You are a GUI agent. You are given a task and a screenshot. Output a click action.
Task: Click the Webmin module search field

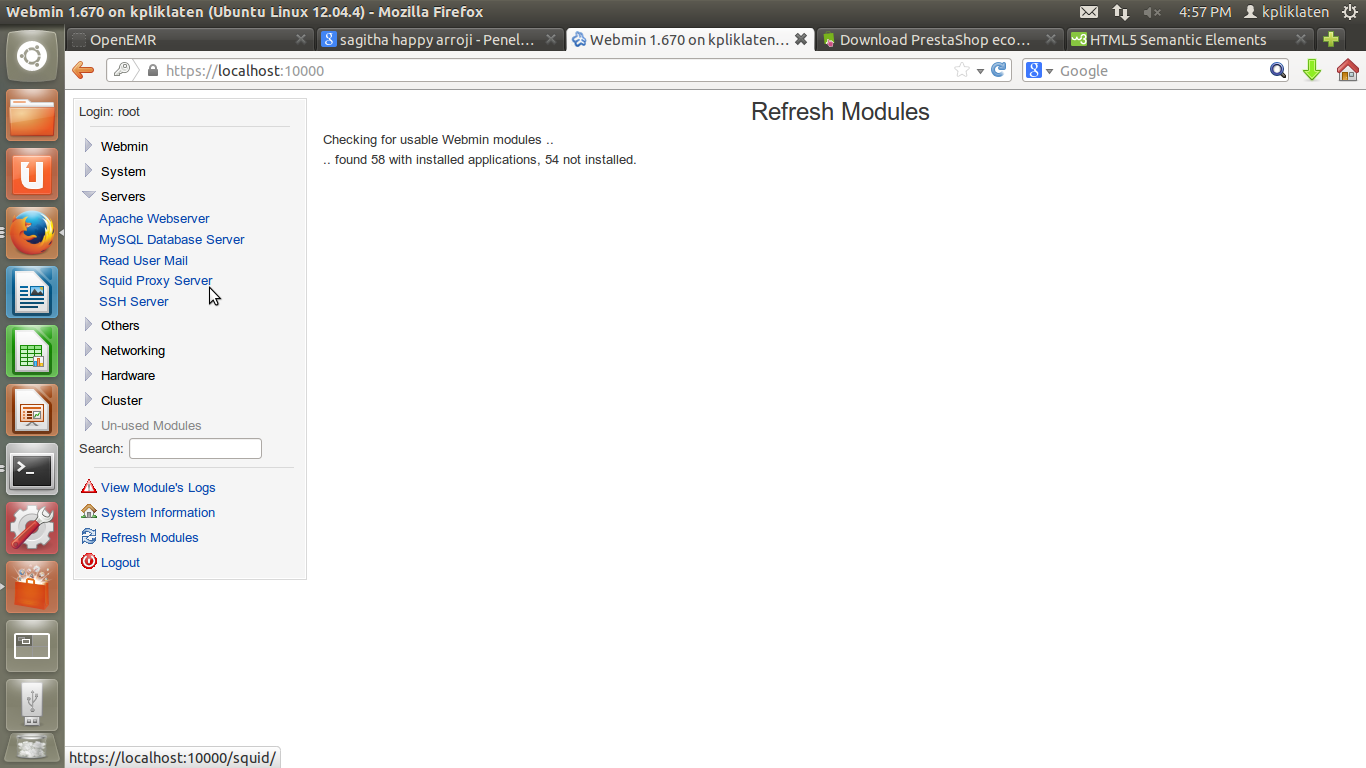pyautogui.click(x=195, y=449)
